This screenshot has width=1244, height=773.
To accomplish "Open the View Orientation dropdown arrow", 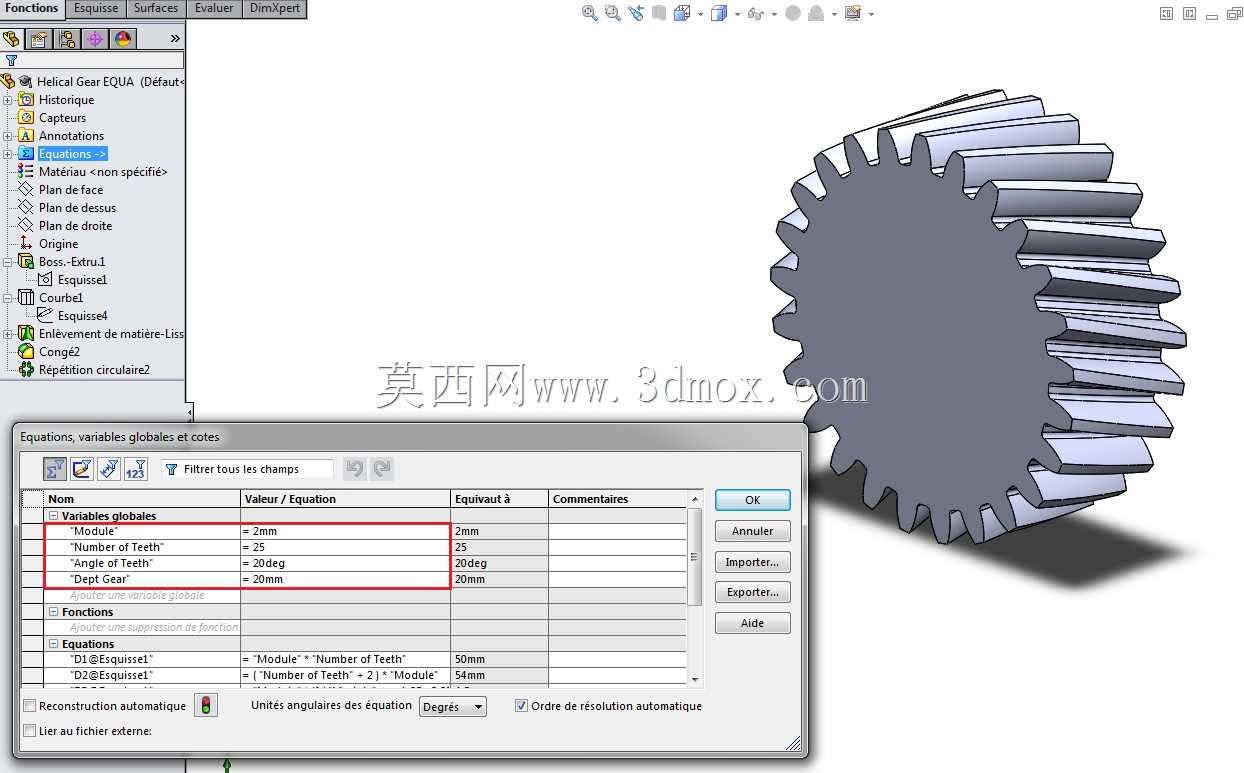I will [x=700, y=14].
